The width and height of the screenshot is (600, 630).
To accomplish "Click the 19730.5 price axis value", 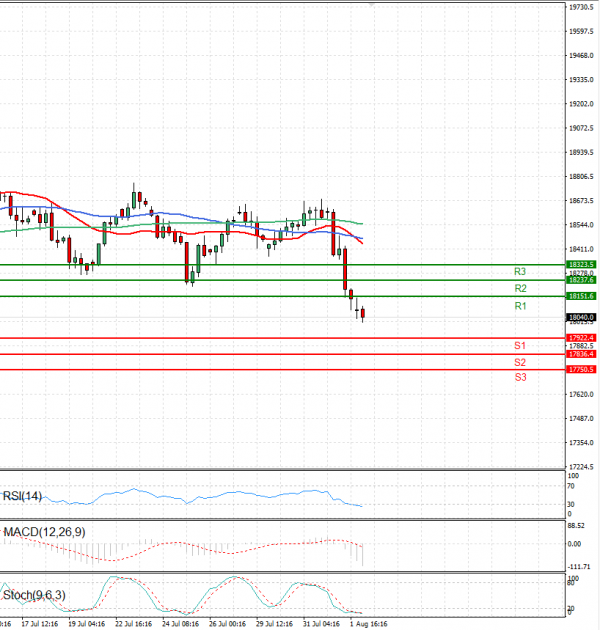I will pyautogui.click(x=581, y=7).
